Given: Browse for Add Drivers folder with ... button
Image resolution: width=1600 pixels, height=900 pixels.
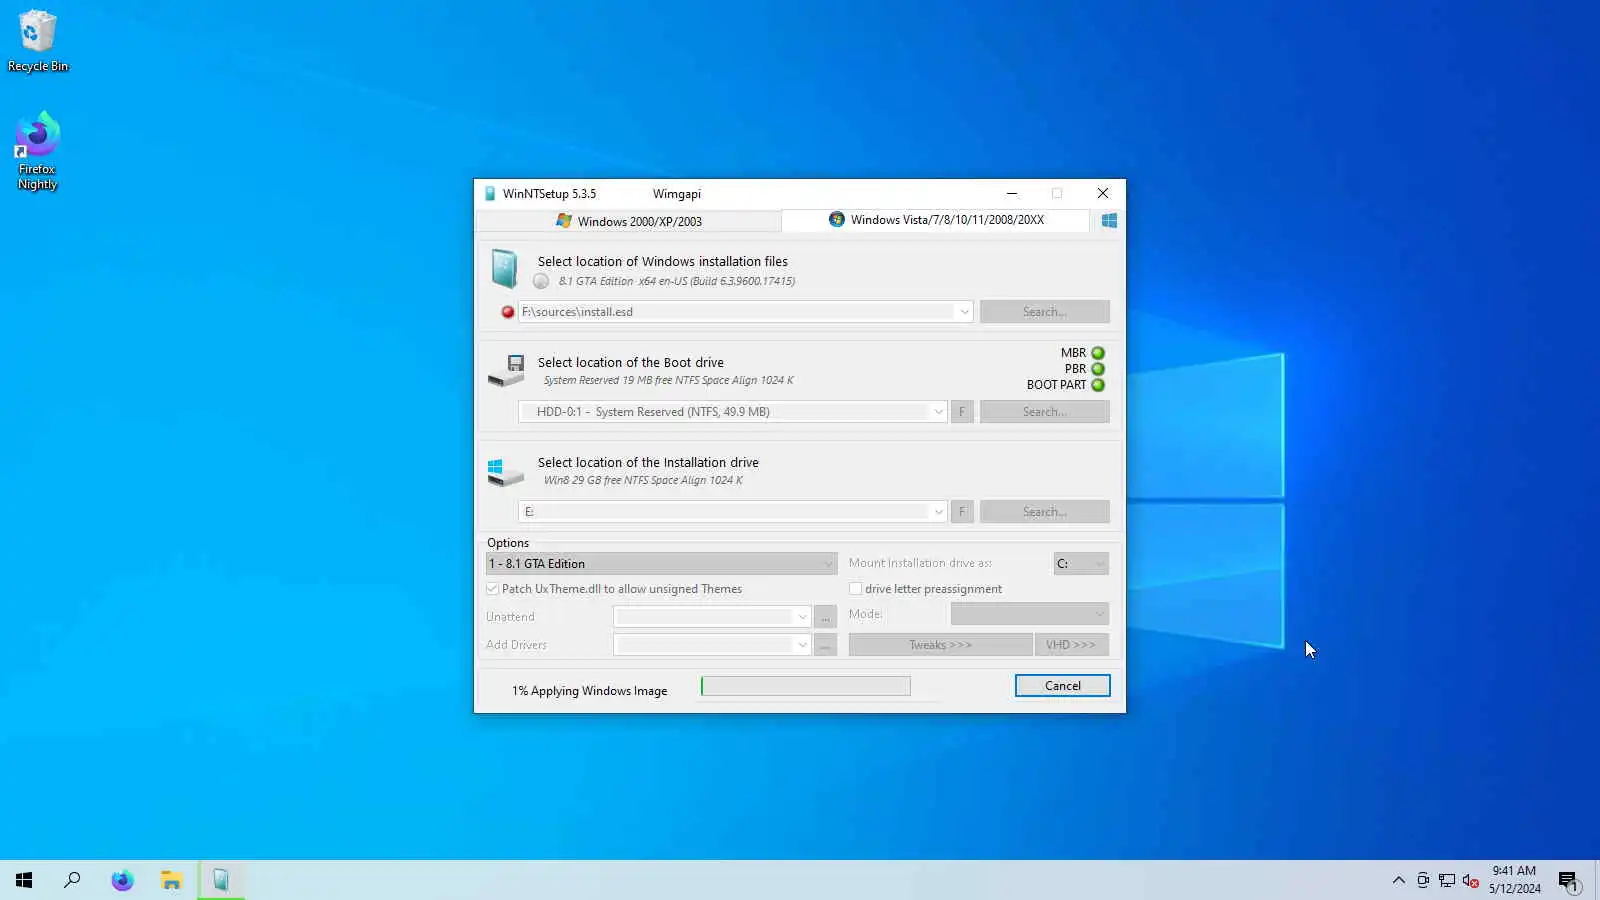Looking at the screenshot, I should click(x=825, y=645).
